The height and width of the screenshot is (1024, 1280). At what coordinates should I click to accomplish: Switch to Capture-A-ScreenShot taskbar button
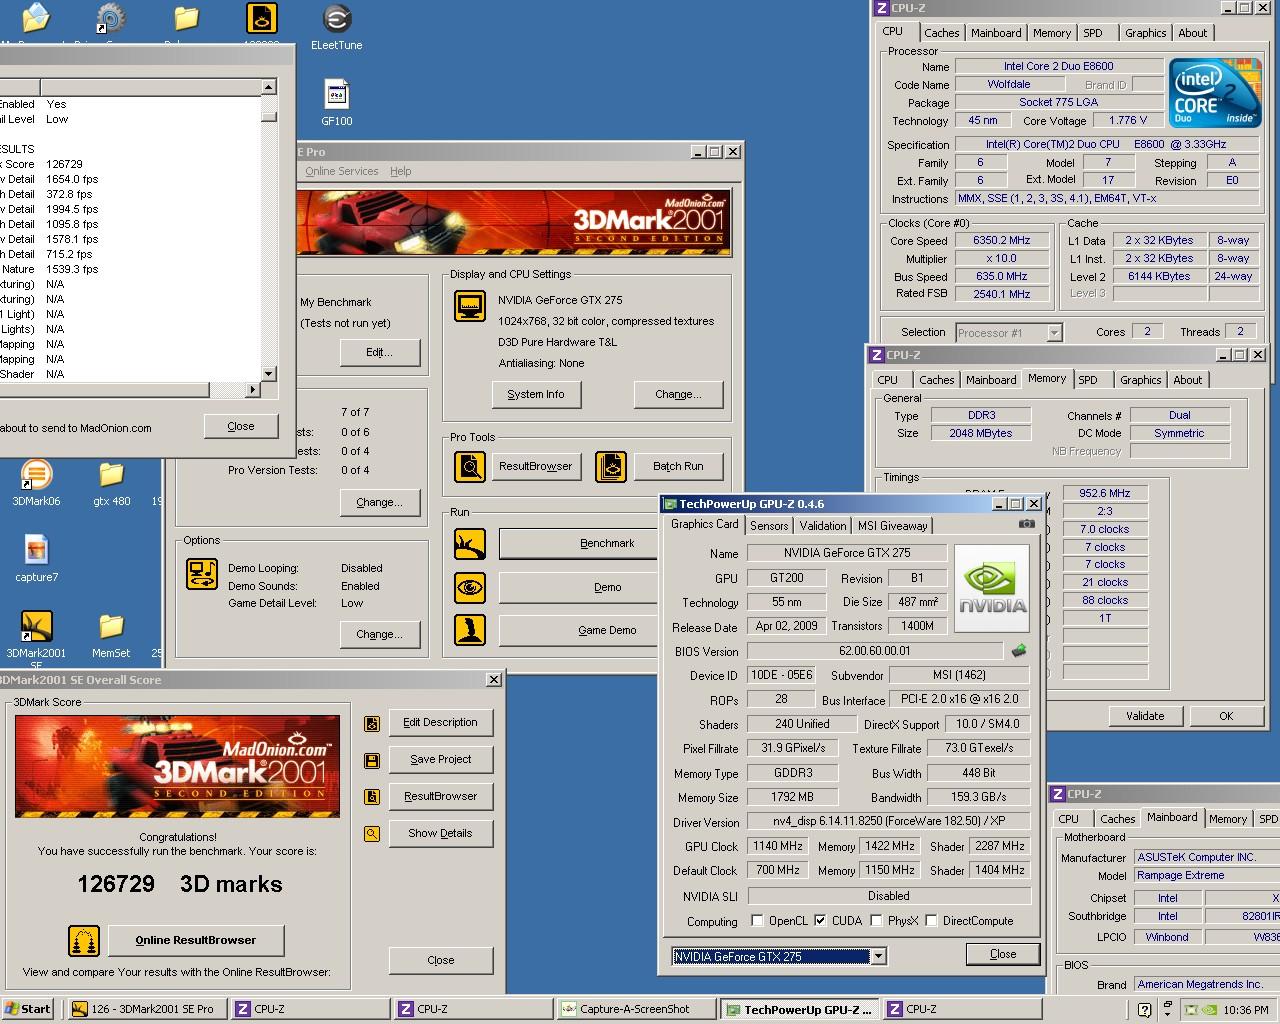pos(637,1009)
